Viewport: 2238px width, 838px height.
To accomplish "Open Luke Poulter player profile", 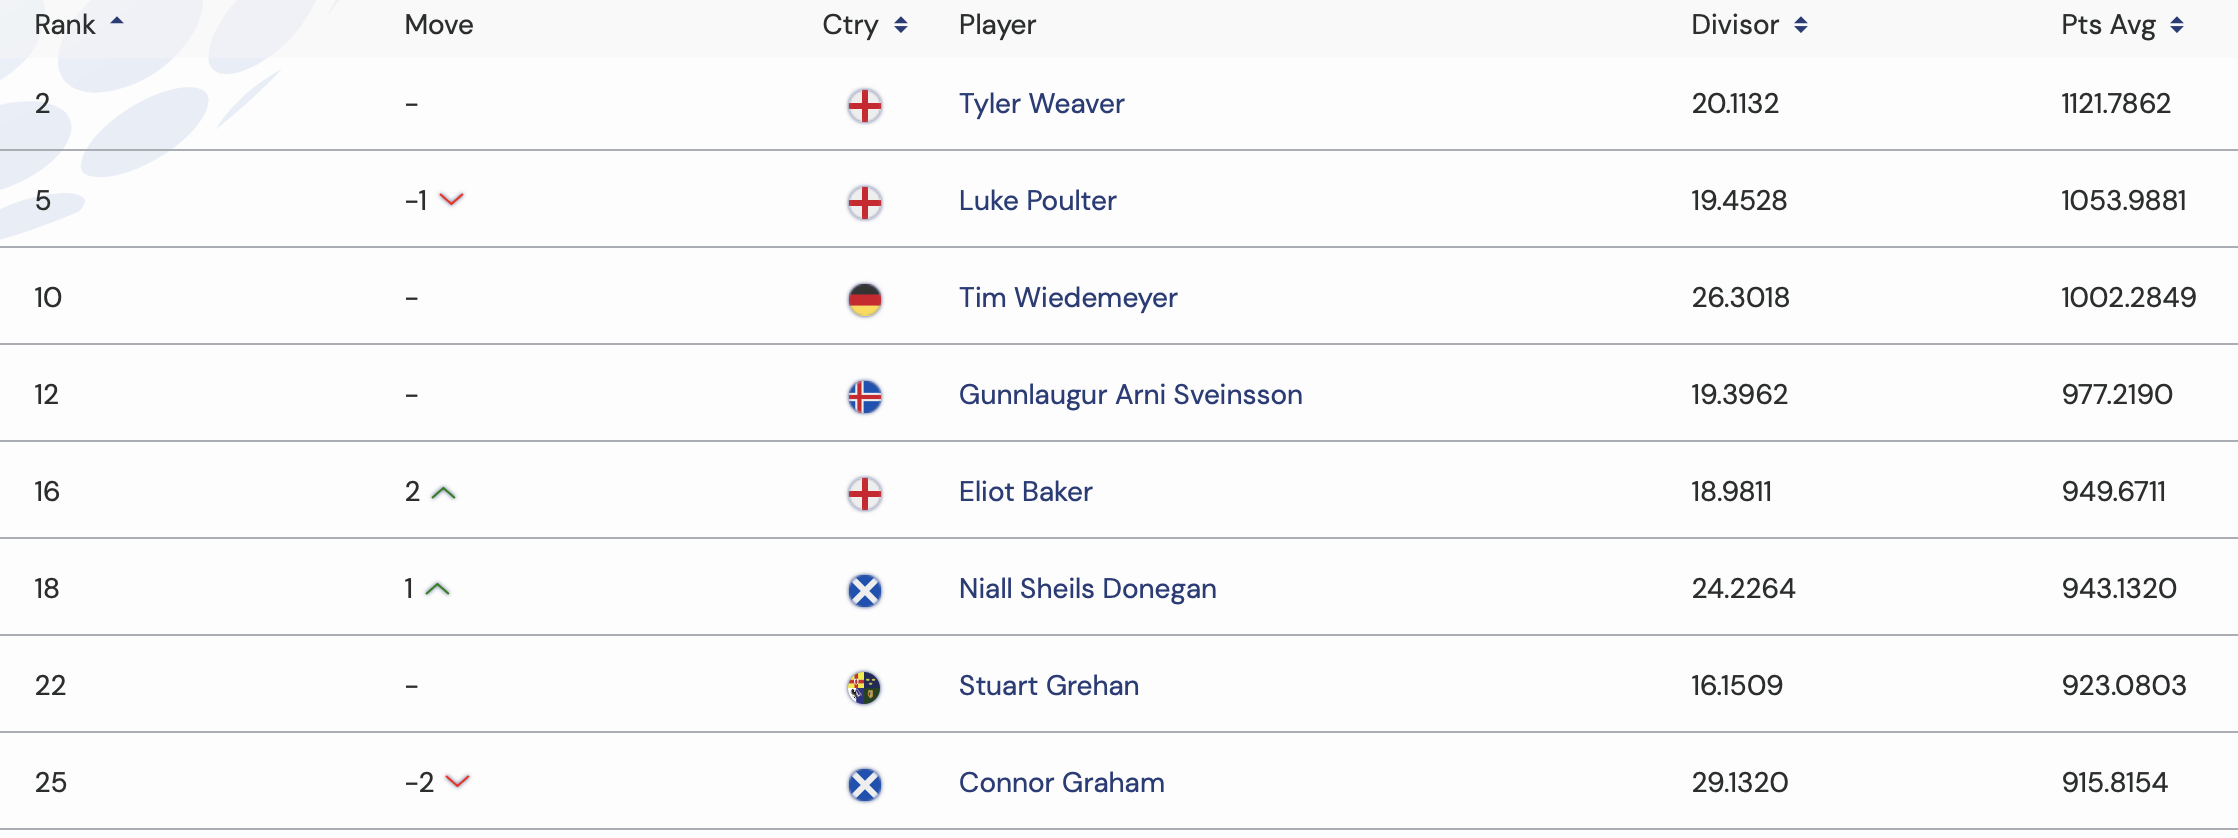I will [1037, 201].
